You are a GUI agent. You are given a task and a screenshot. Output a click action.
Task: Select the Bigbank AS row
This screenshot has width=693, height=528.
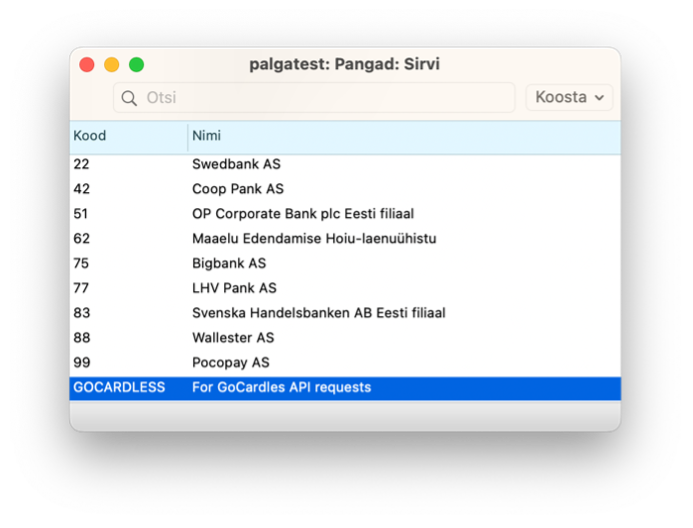(x=345, y=263)
